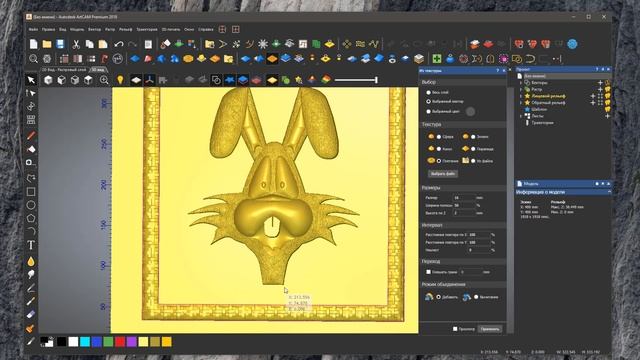
Task: Choose the Пирамида texture radio button
Action: pyautogui.click(x=473, y=149)
